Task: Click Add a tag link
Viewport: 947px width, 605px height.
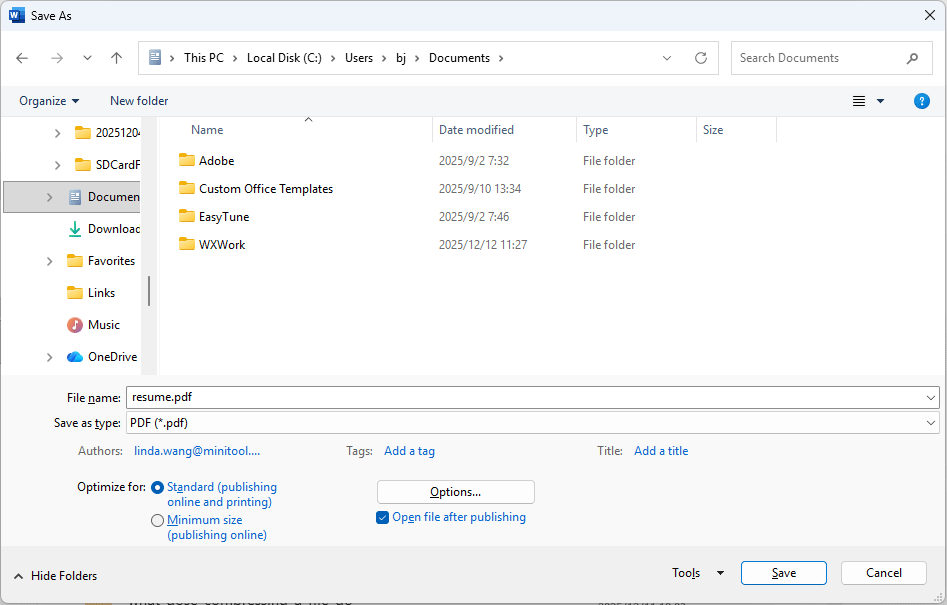Action: point(409,451)
